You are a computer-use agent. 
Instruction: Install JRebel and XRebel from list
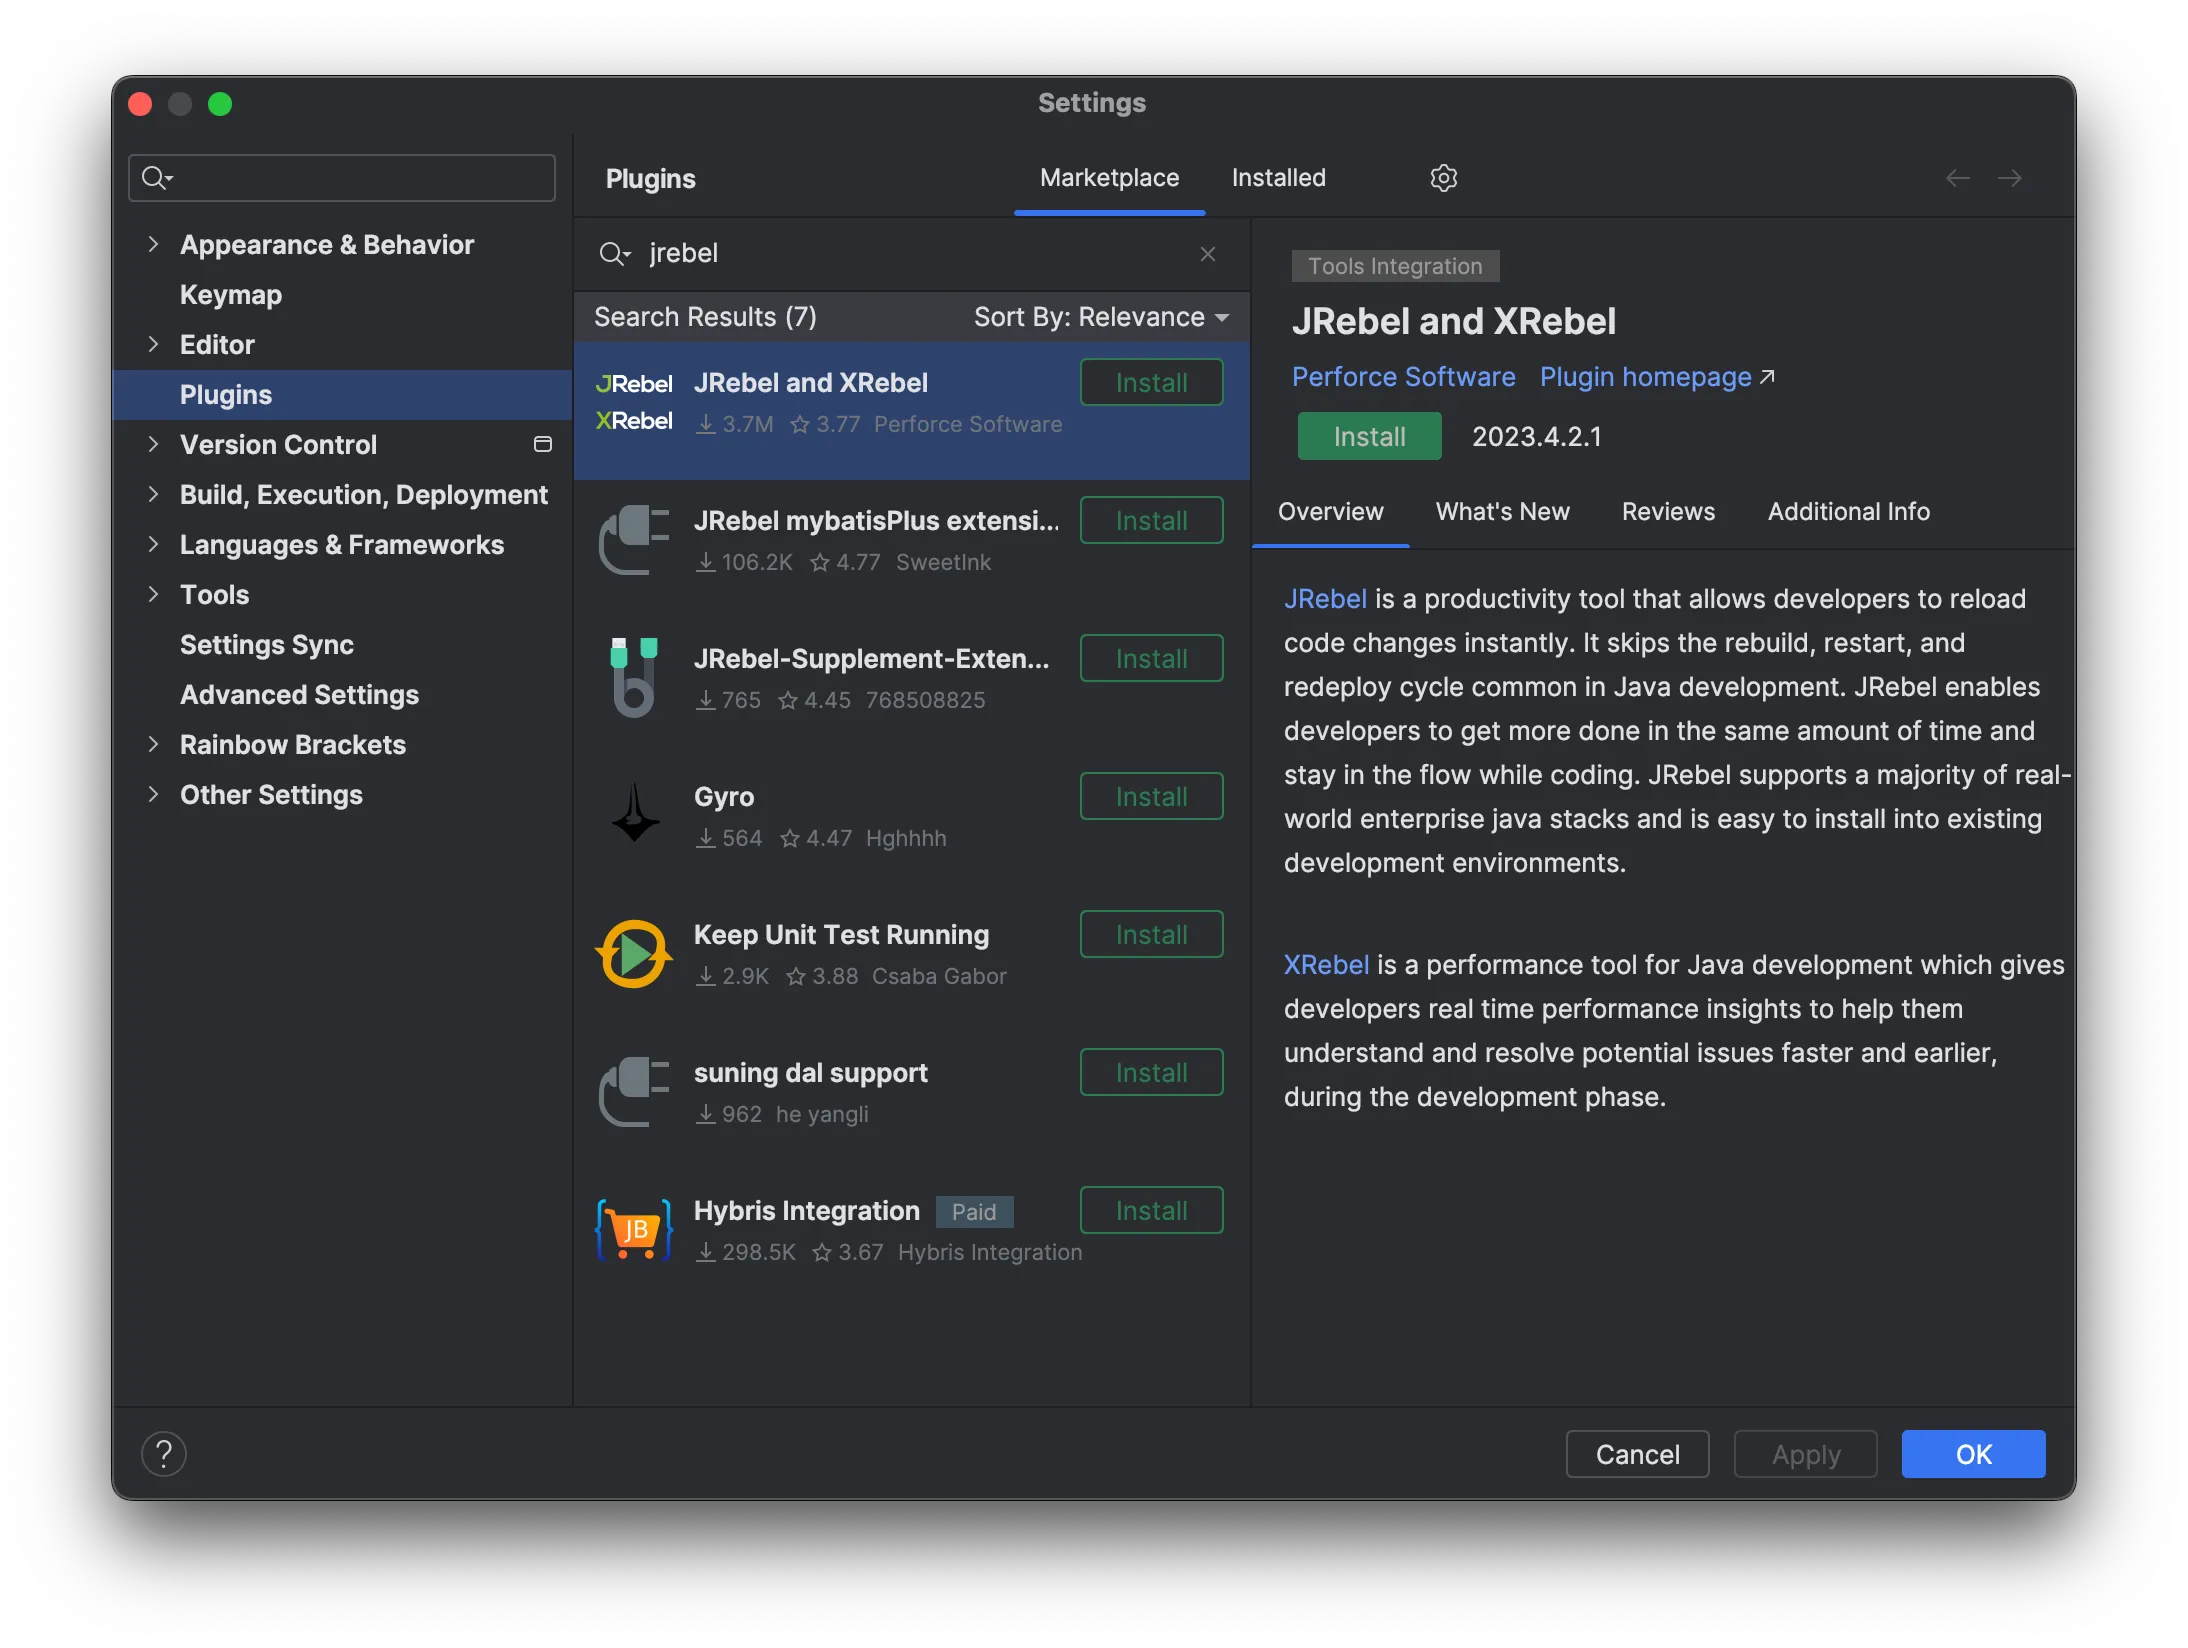tap(1151, 382)
